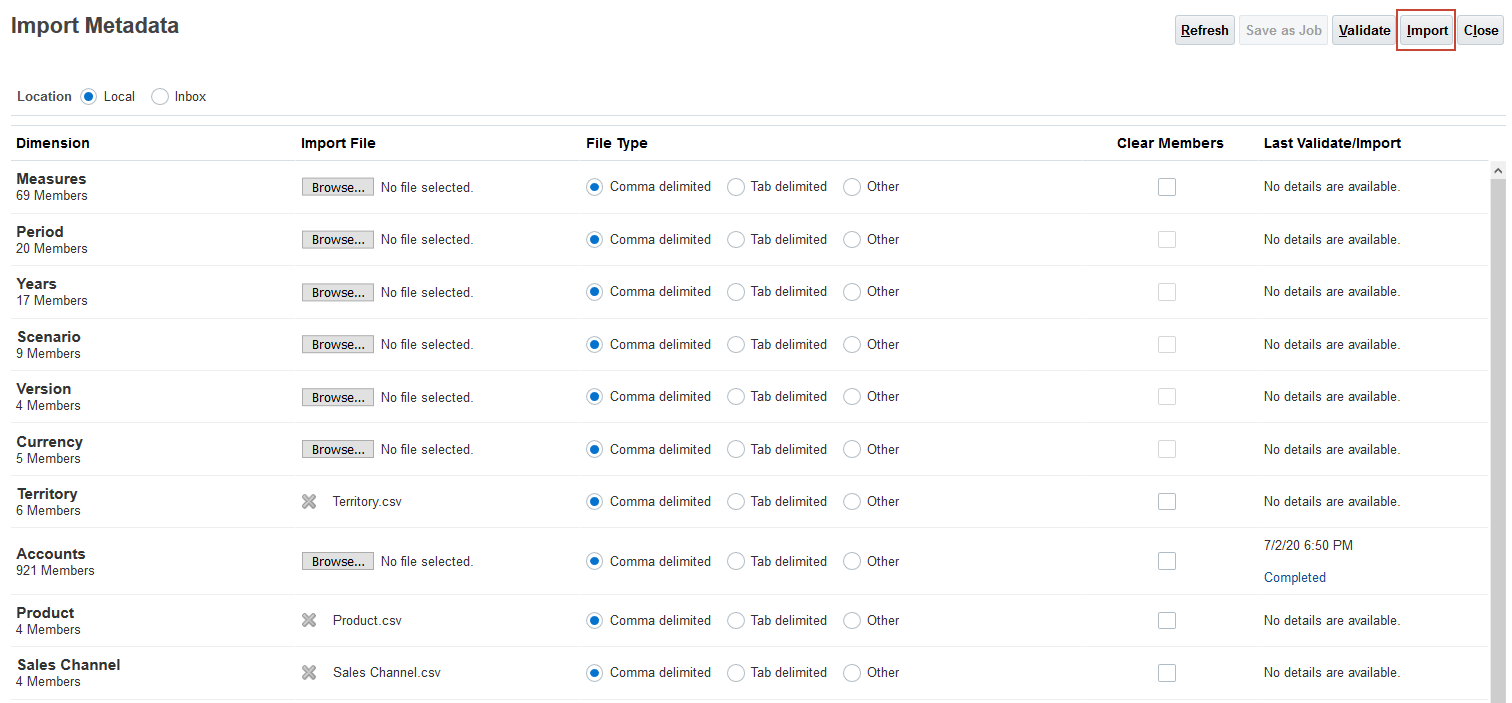Open the Completed status link for Accounts
1512x703 pixels.
[1294, 578]
